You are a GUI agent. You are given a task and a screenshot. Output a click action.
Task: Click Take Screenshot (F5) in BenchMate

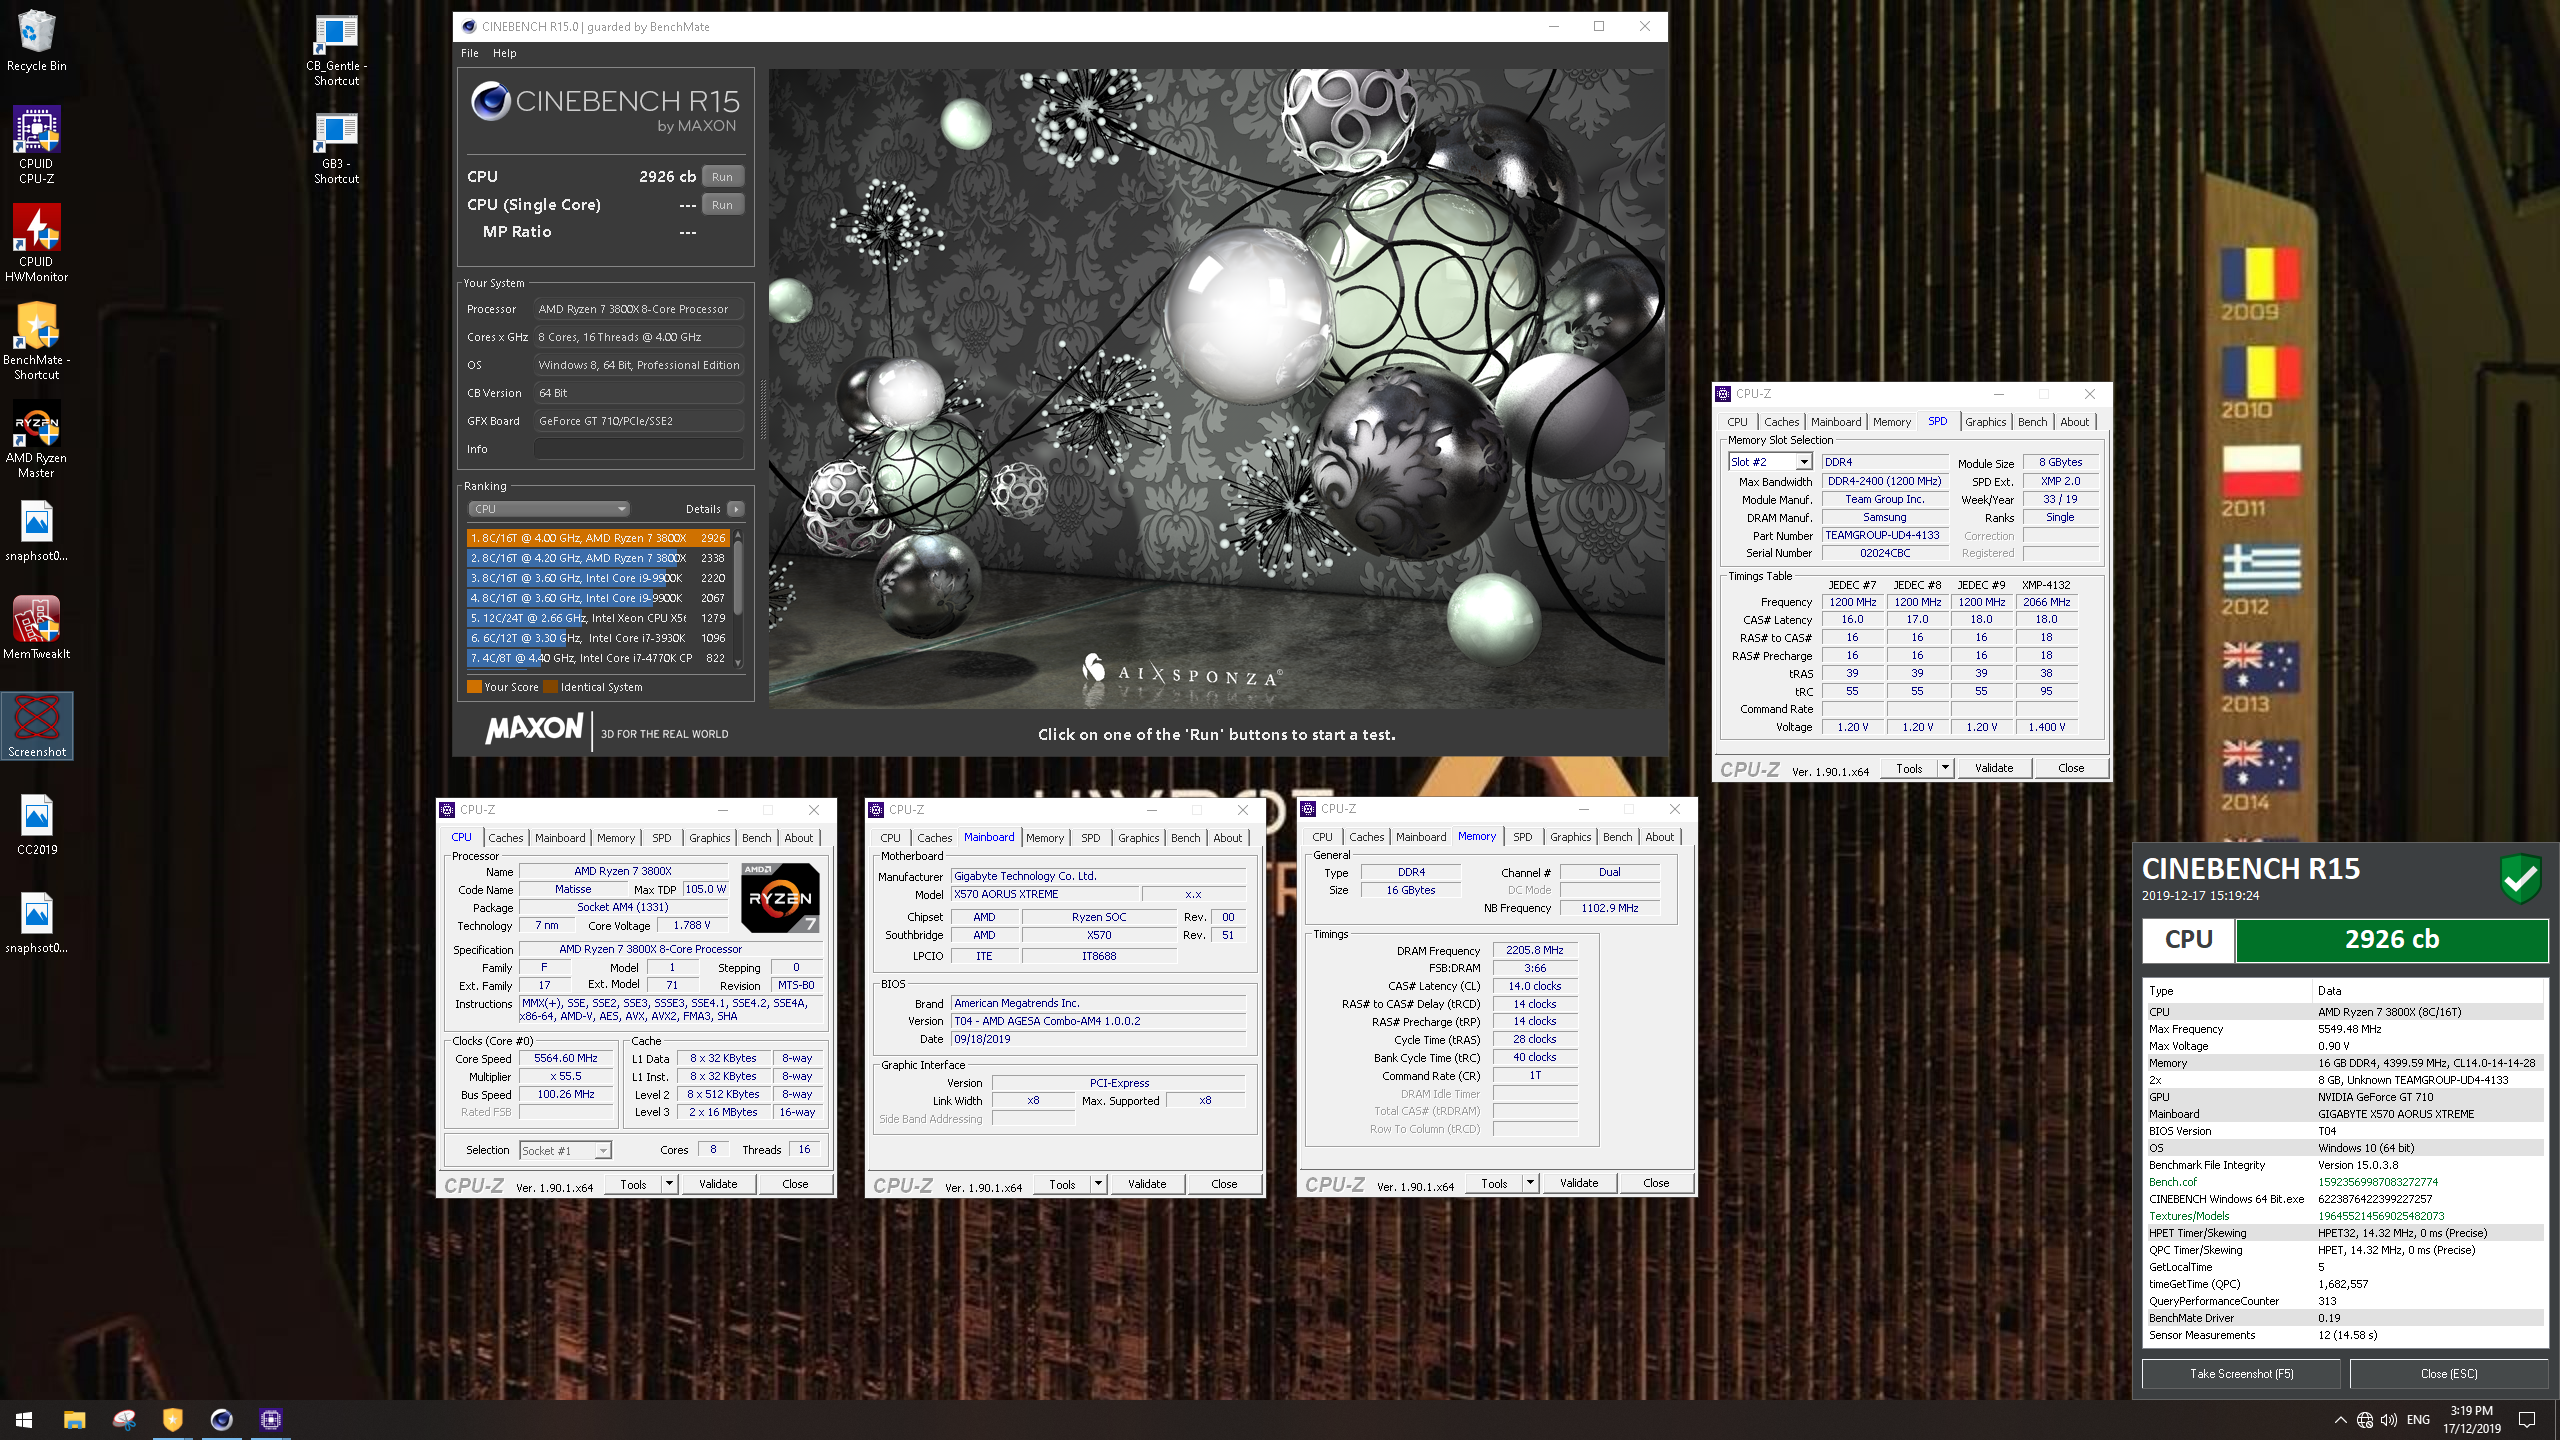2241,1374
